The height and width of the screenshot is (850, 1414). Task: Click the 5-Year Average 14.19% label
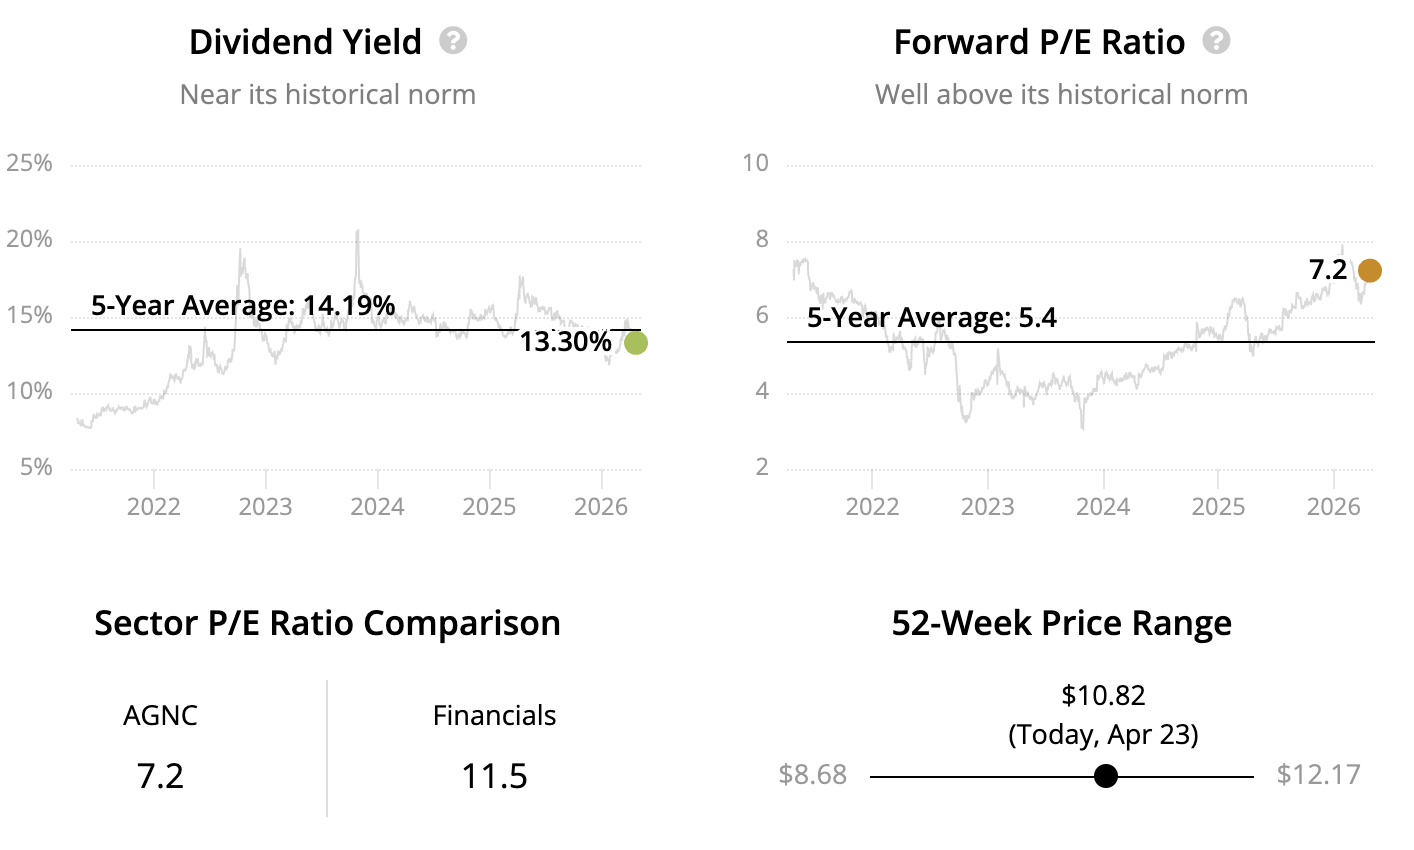coord(243,305)
